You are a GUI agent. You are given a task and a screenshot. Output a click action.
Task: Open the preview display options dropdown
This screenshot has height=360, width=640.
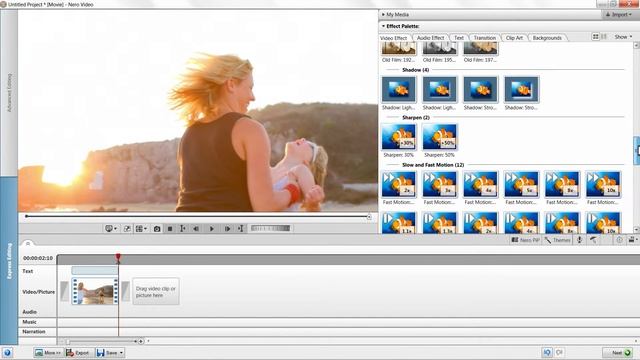111,229
